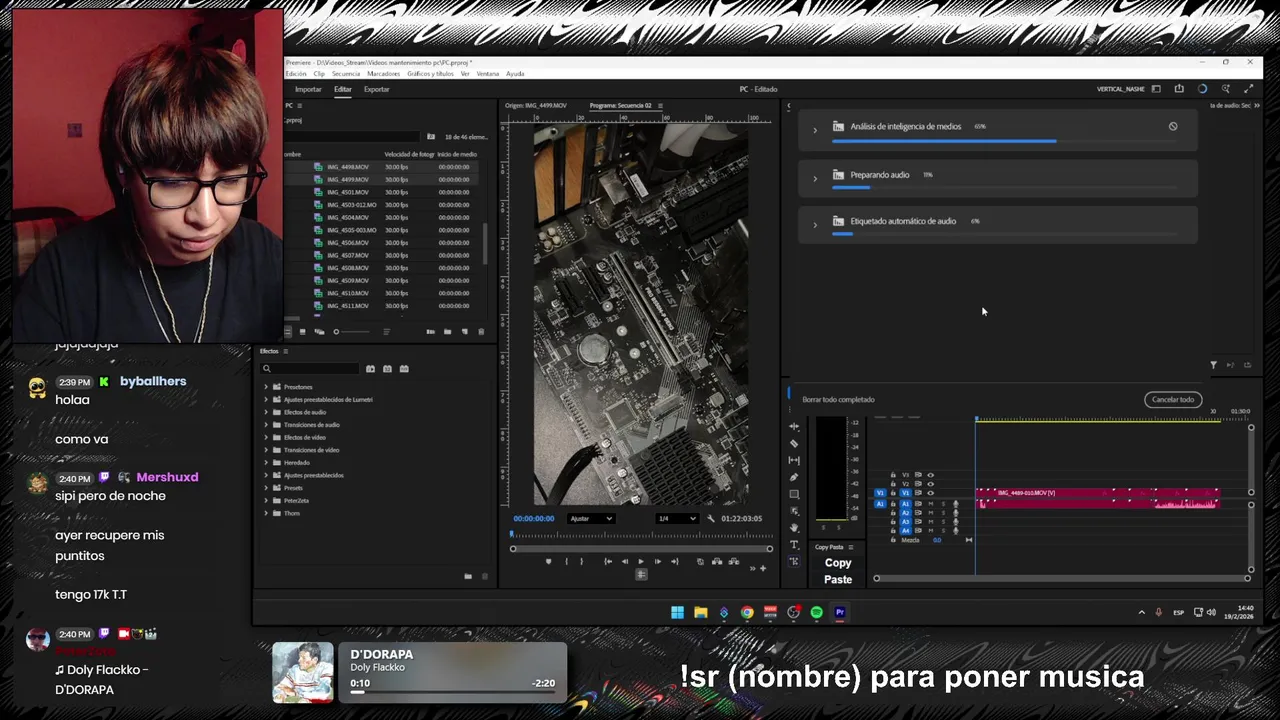
Task: Click 32-bit color filter in Effects panel
Action: pyautogui.click(x=387, y=369)
